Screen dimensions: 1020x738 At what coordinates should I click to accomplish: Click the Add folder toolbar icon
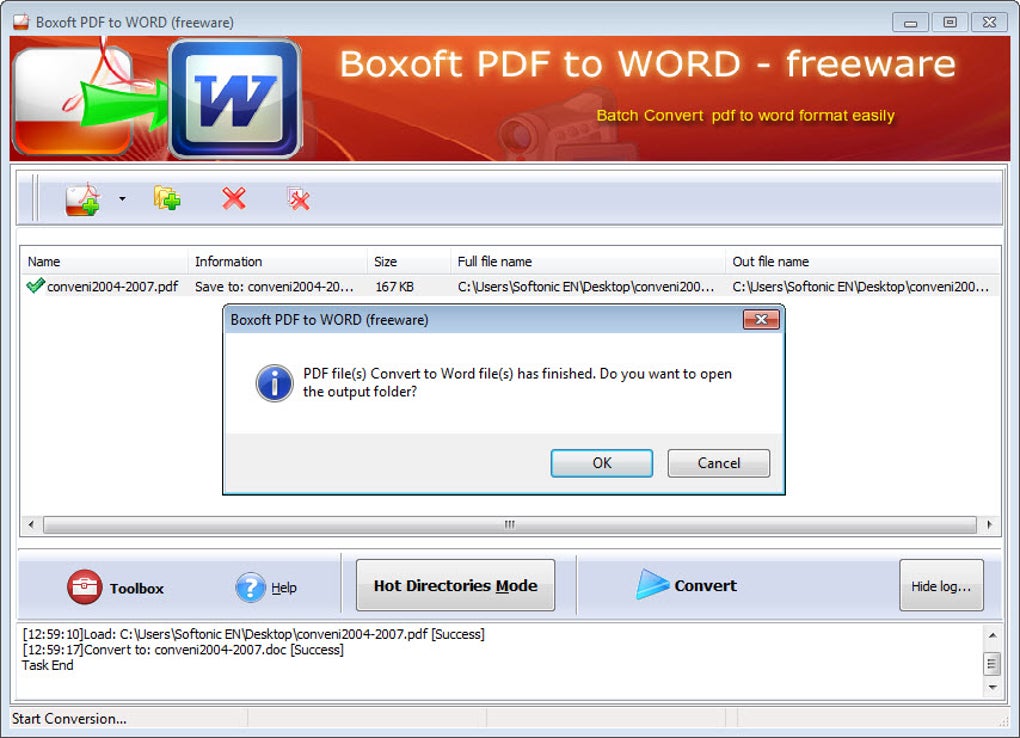coord(167,198)
